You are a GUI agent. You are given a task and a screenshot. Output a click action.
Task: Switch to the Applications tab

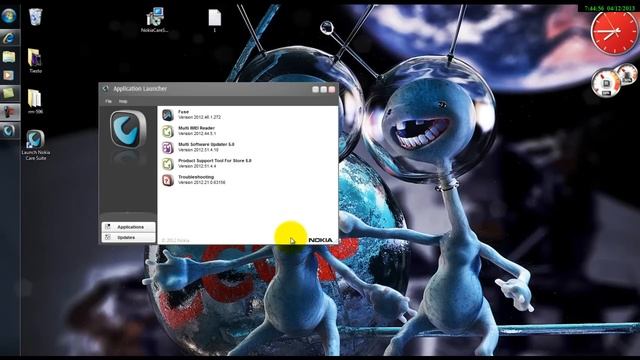coord(129,227)
